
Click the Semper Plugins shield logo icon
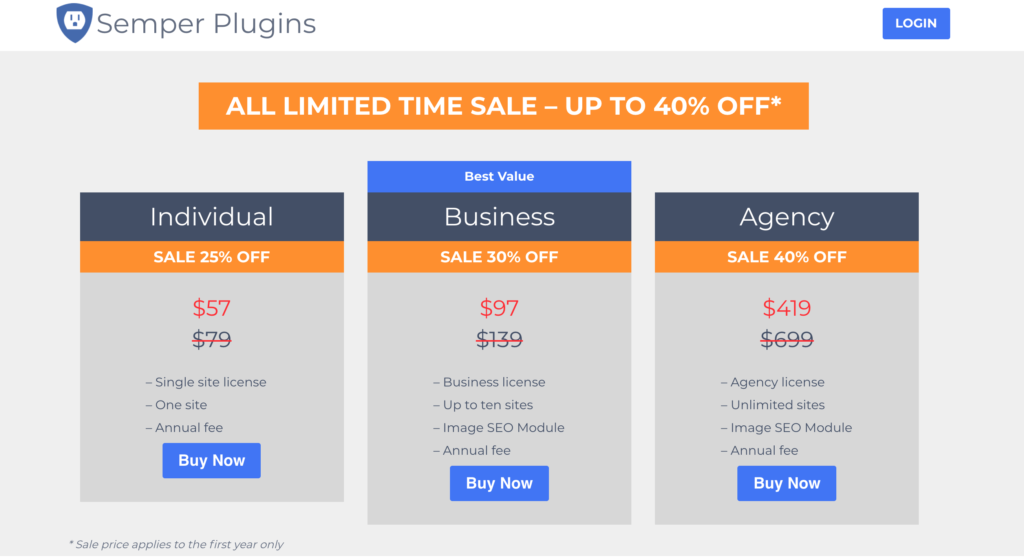74,23
